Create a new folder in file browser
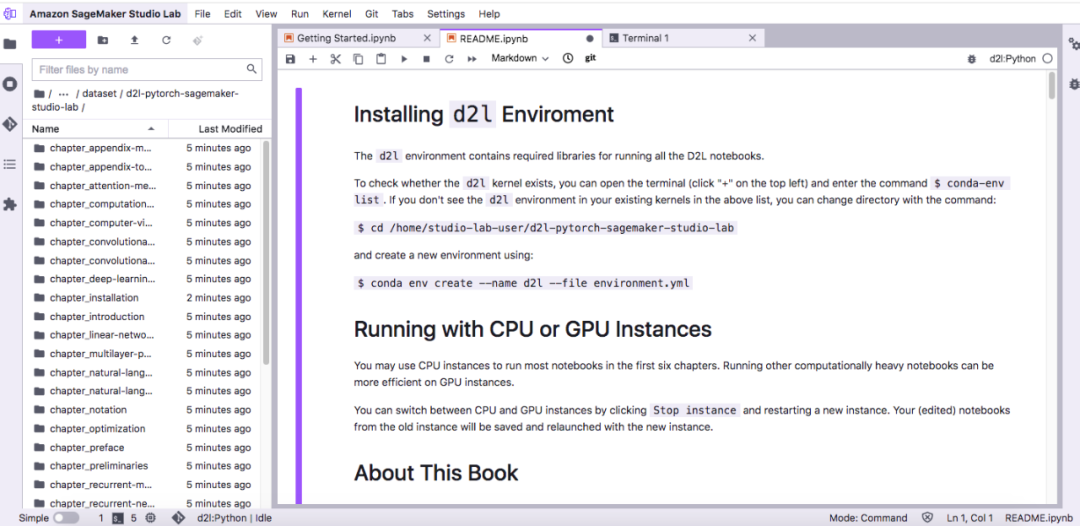Screen dimensions: 1080x526 click(x=103, y=40)
